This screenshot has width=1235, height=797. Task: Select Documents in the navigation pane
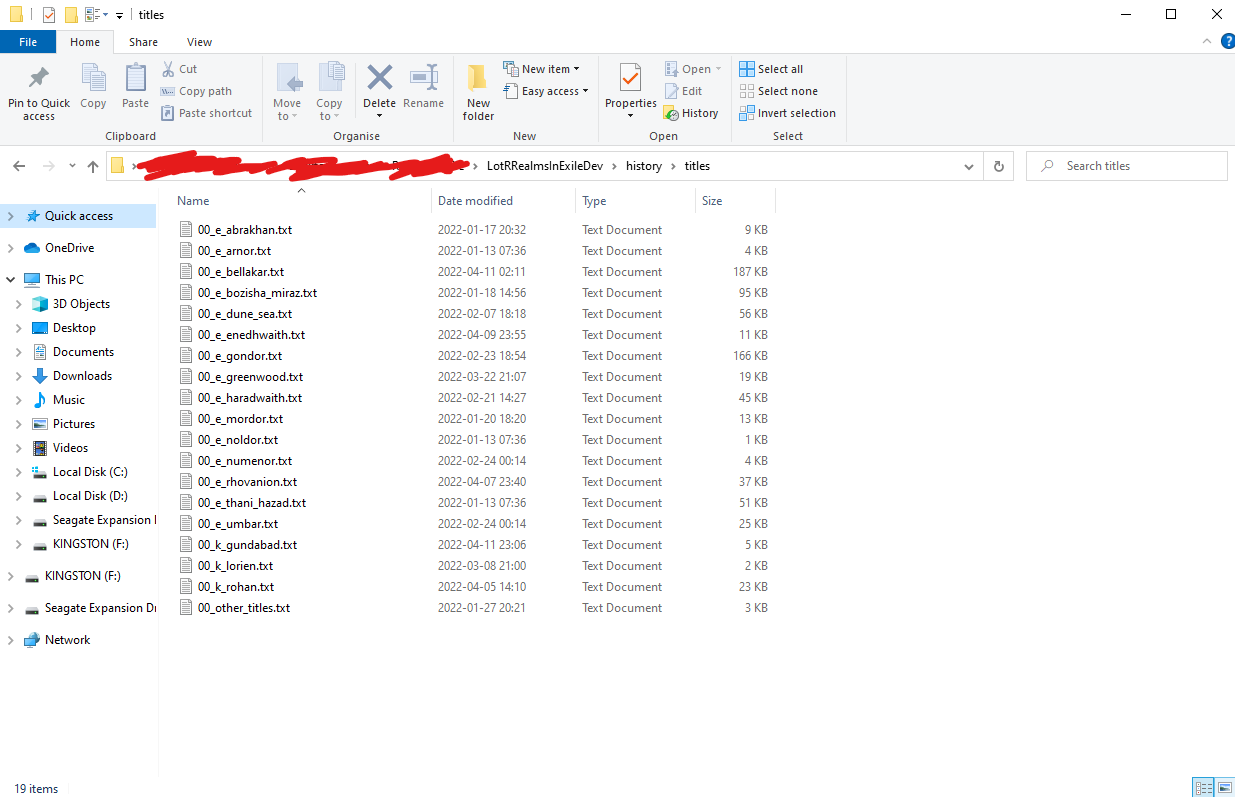point(83,352)
